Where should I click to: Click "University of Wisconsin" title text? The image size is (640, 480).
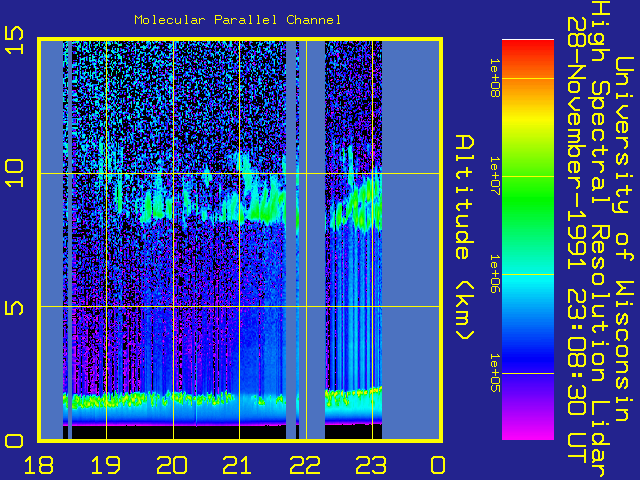(x=624, y=239)
